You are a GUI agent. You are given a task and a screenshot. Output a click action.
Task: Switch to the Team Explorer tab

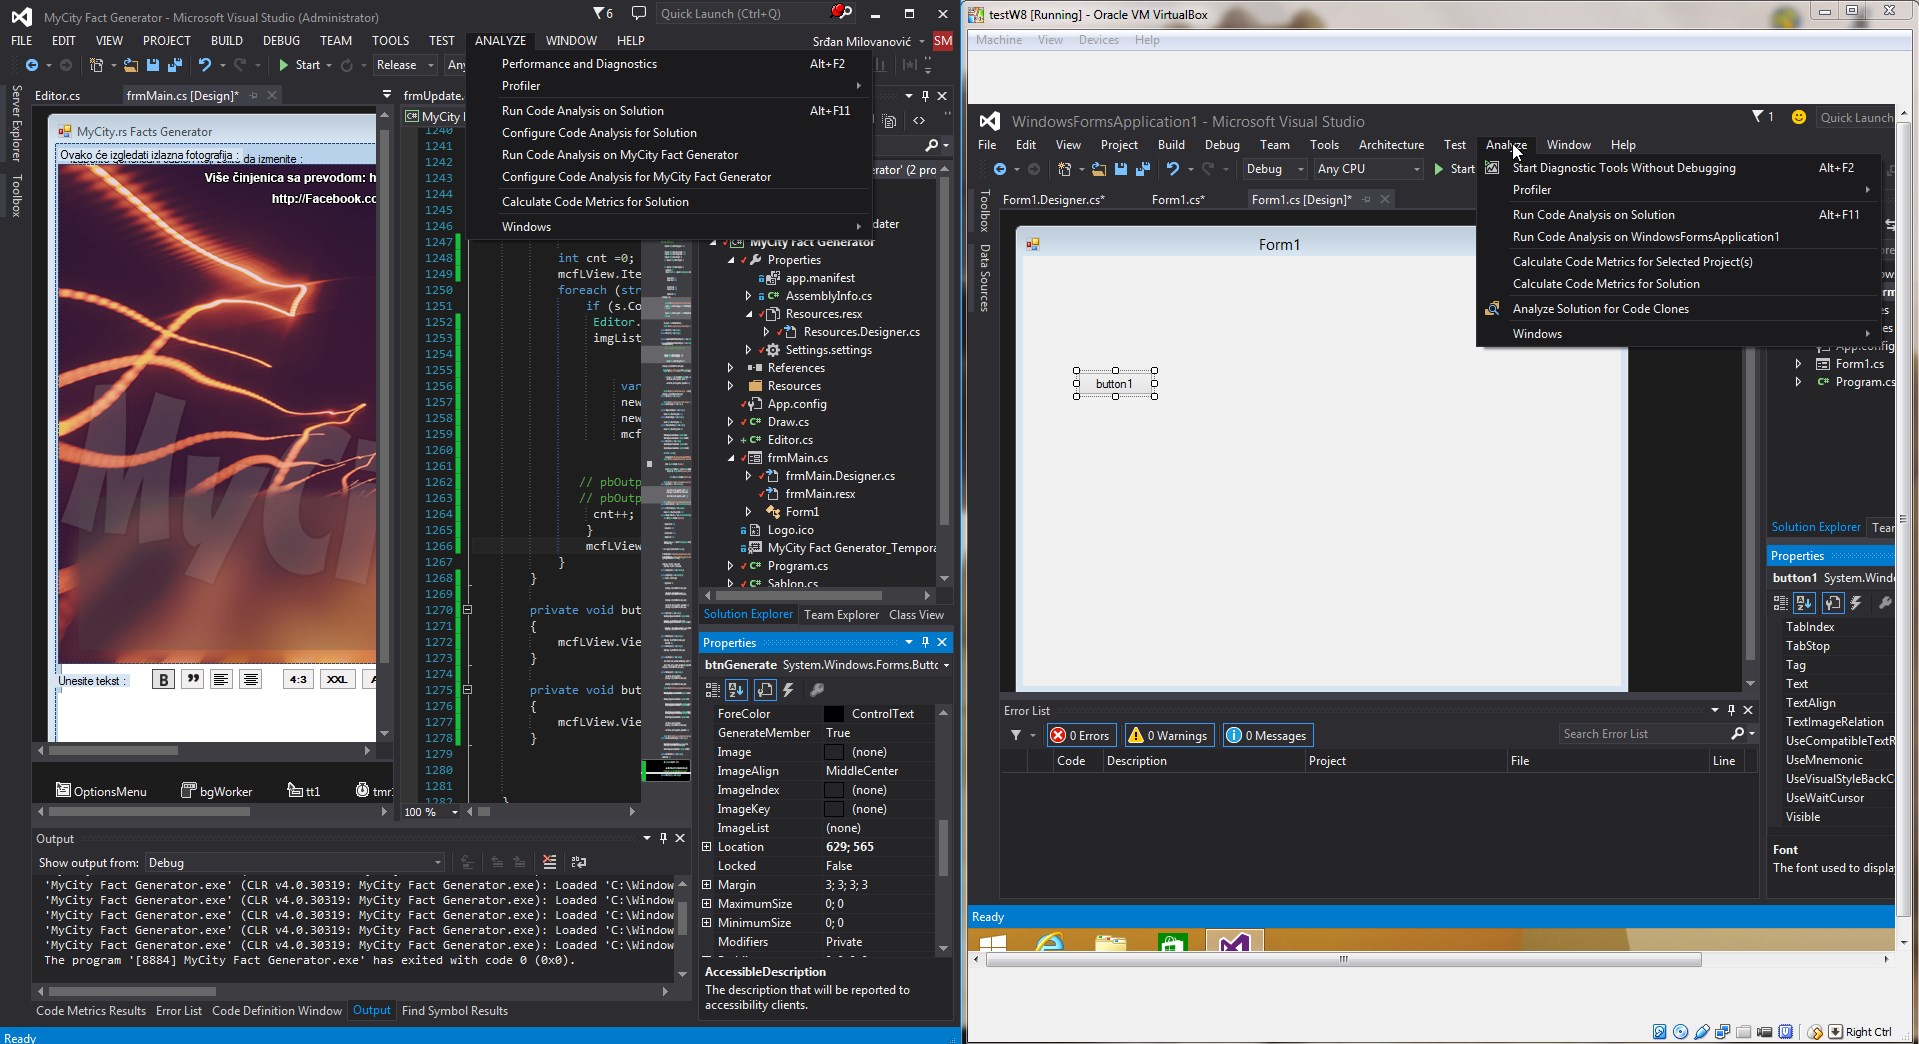[x=841, y=615]
